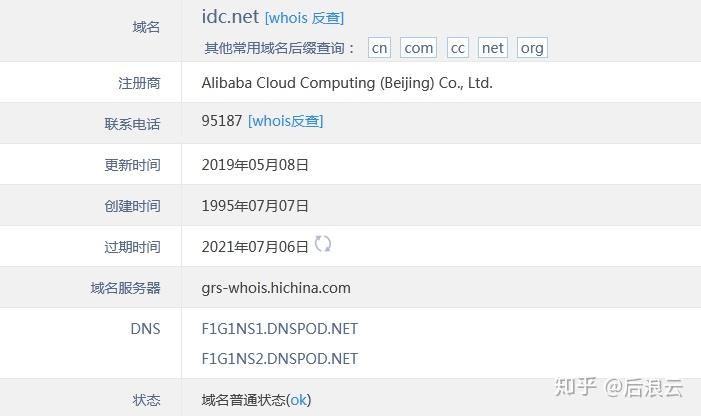Click the Alibaba Cloud Computing registrar name
Image resolution: width=701 pixels, height=416 pixels.
point(347,83)
